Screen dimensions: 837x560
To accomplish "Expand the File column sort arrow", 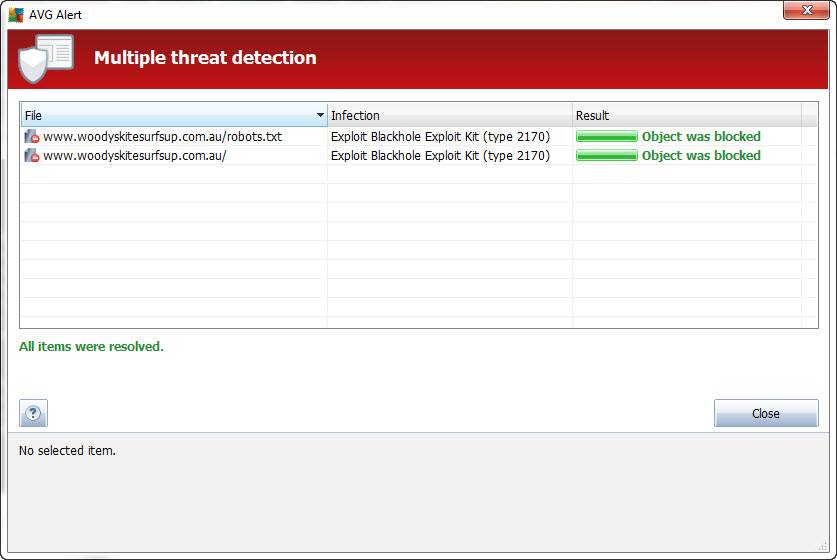I will point(320,116).
